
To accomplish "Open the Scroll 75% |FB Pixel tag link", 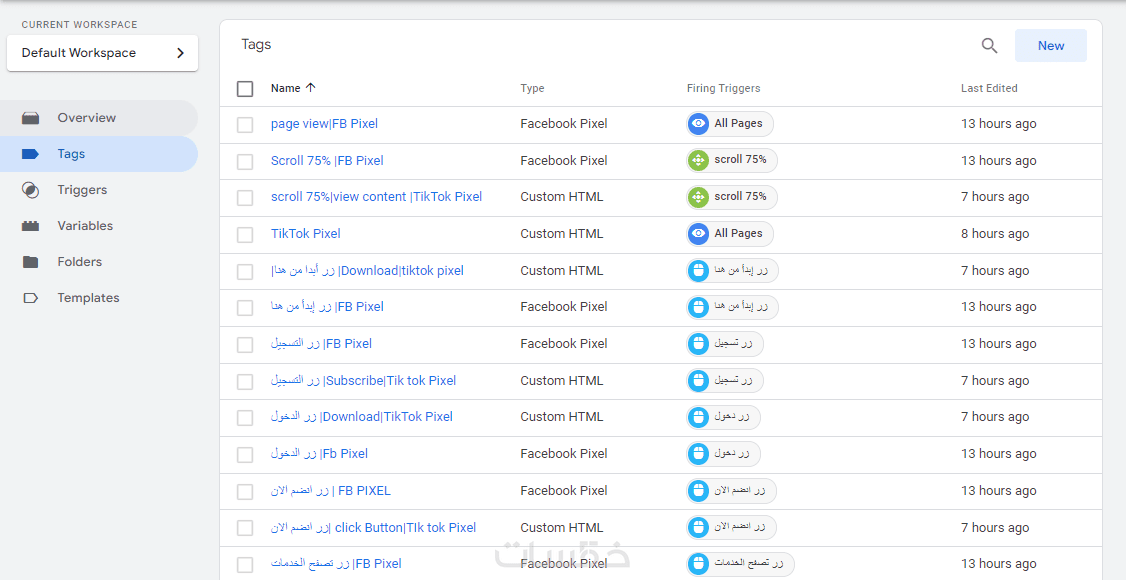I will point(327,161).
